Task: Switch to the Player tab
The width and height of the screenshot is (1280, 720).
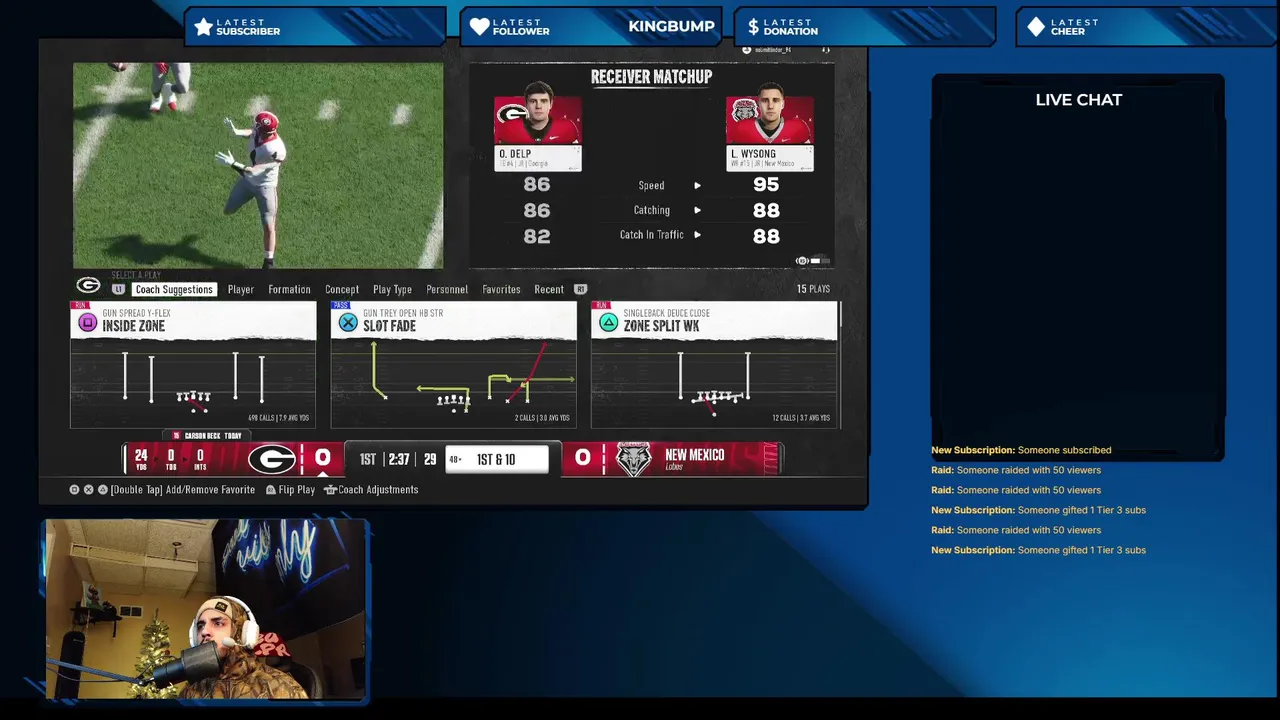Action: [240, 289]
